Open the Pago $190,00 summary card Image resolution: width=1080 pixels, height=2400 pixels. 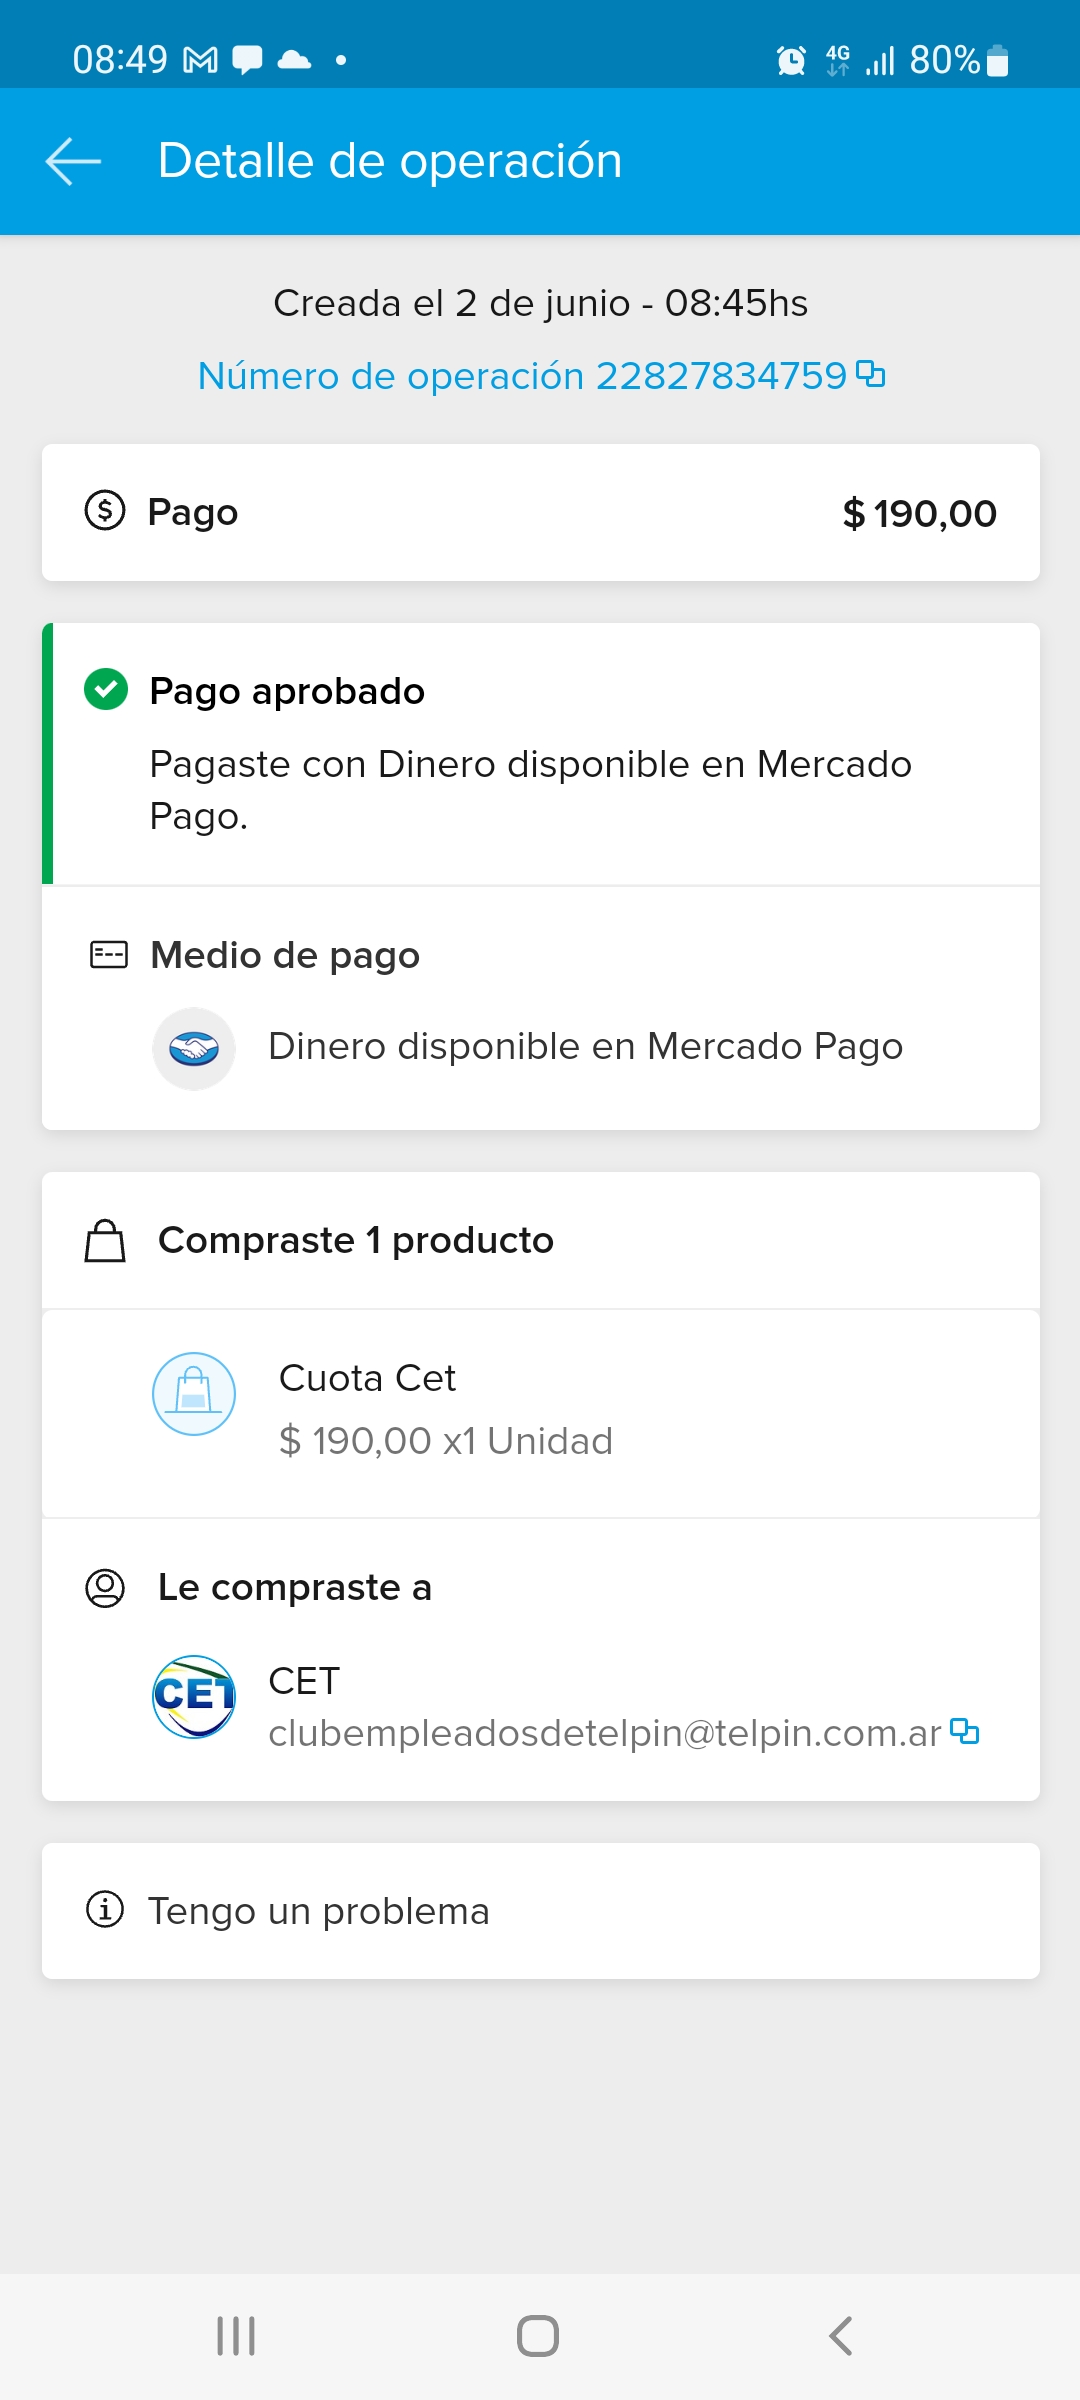(540, 512)
